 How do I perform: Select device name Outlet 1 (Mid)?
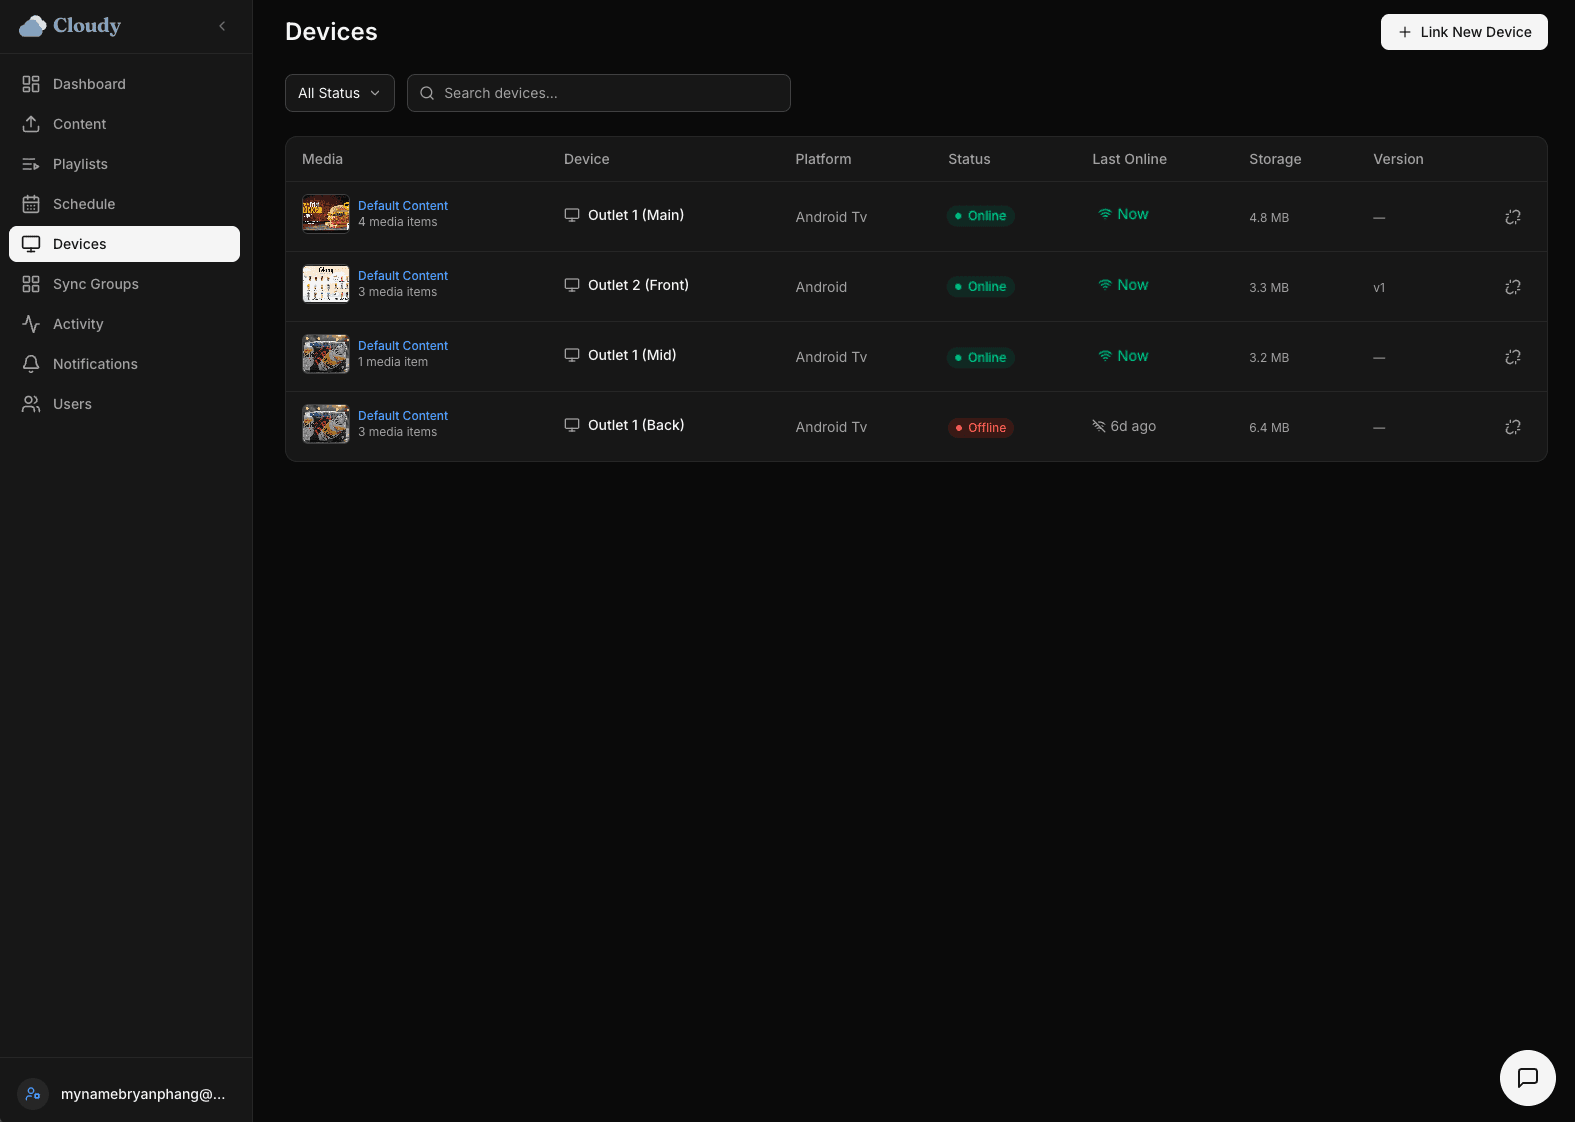coord(632,355)
